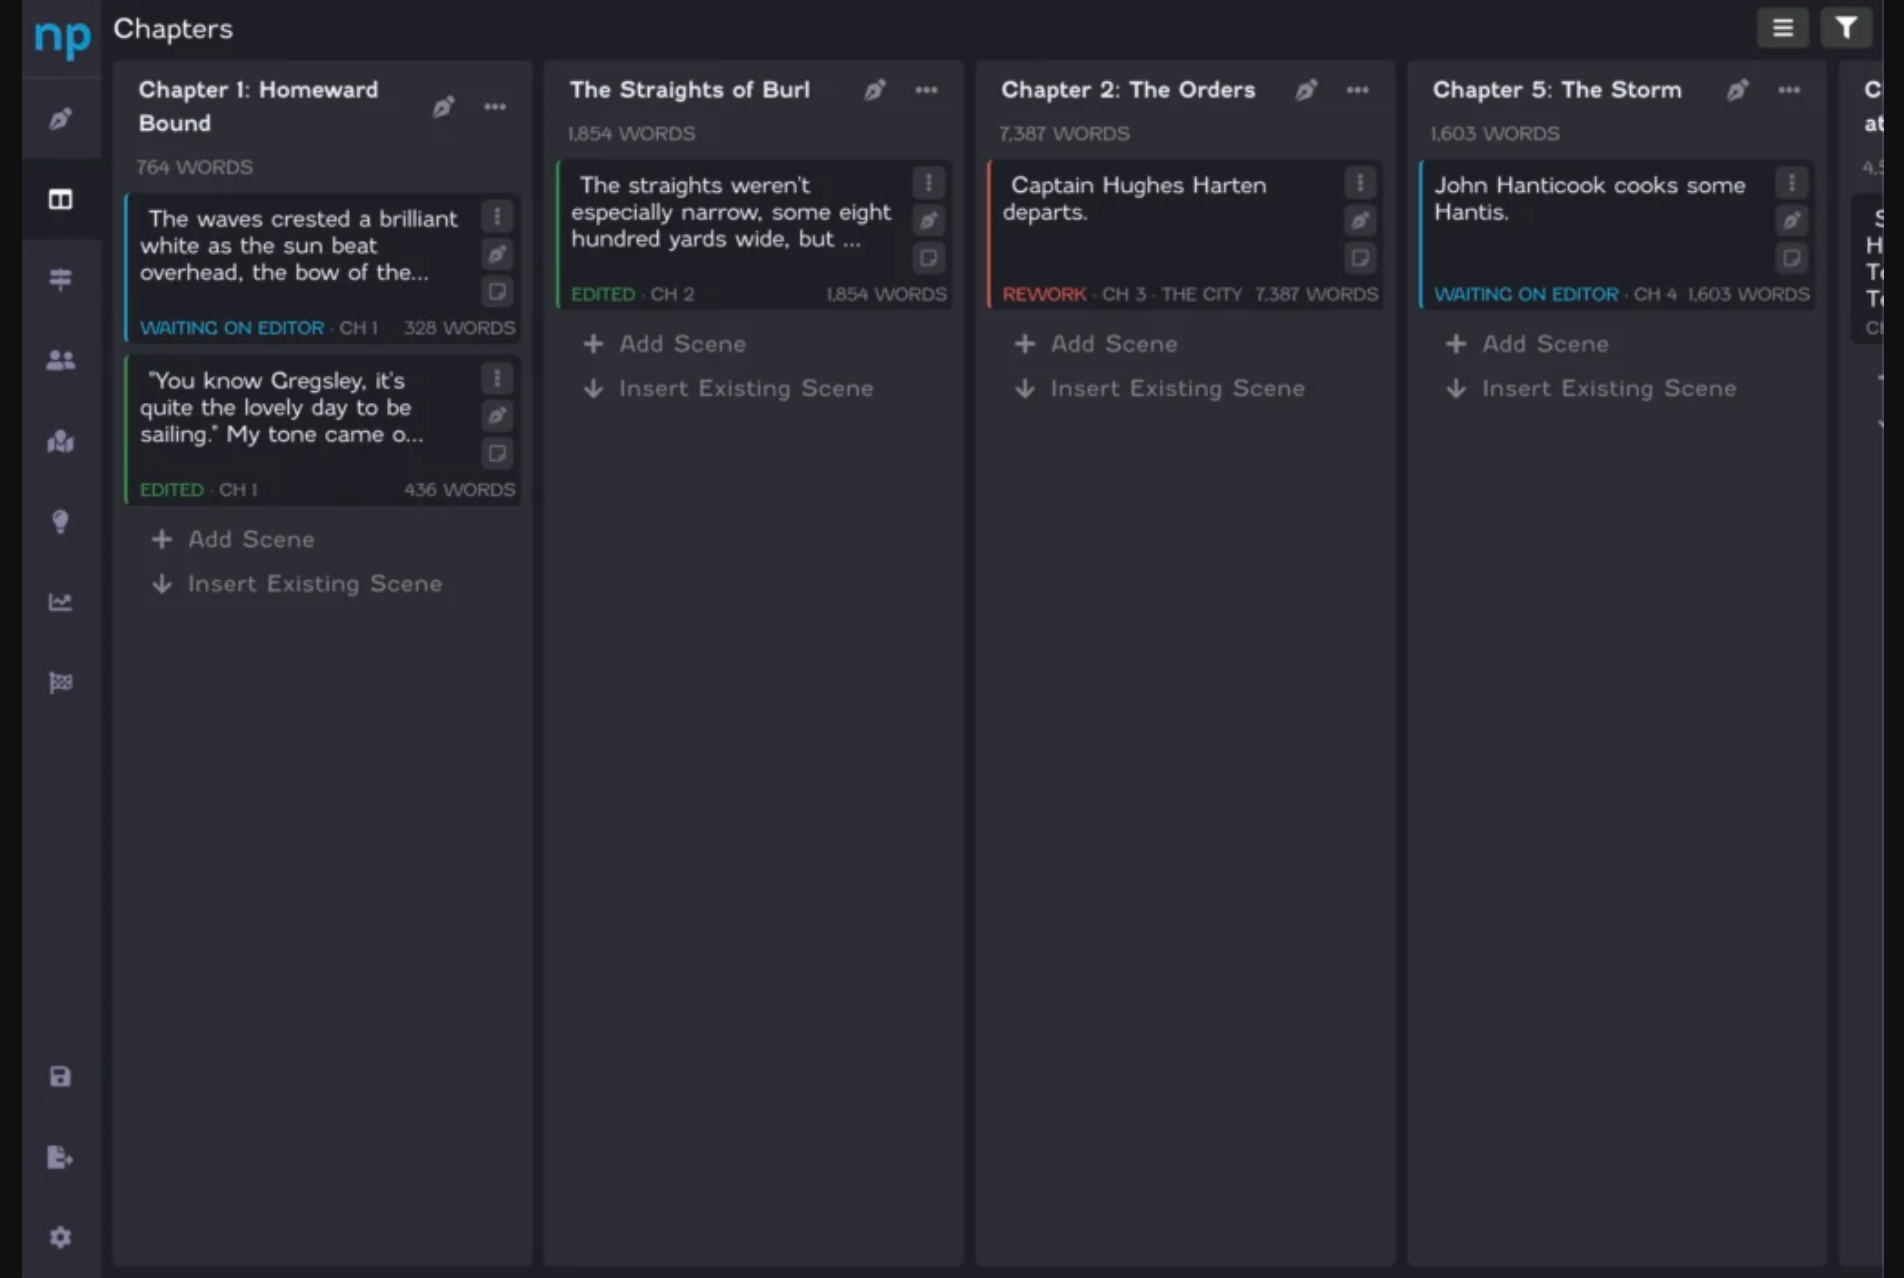Viewport: 1904px width, 1278px height.
Task: Click the export document icon in sidebar
Action: (61, 1157)
